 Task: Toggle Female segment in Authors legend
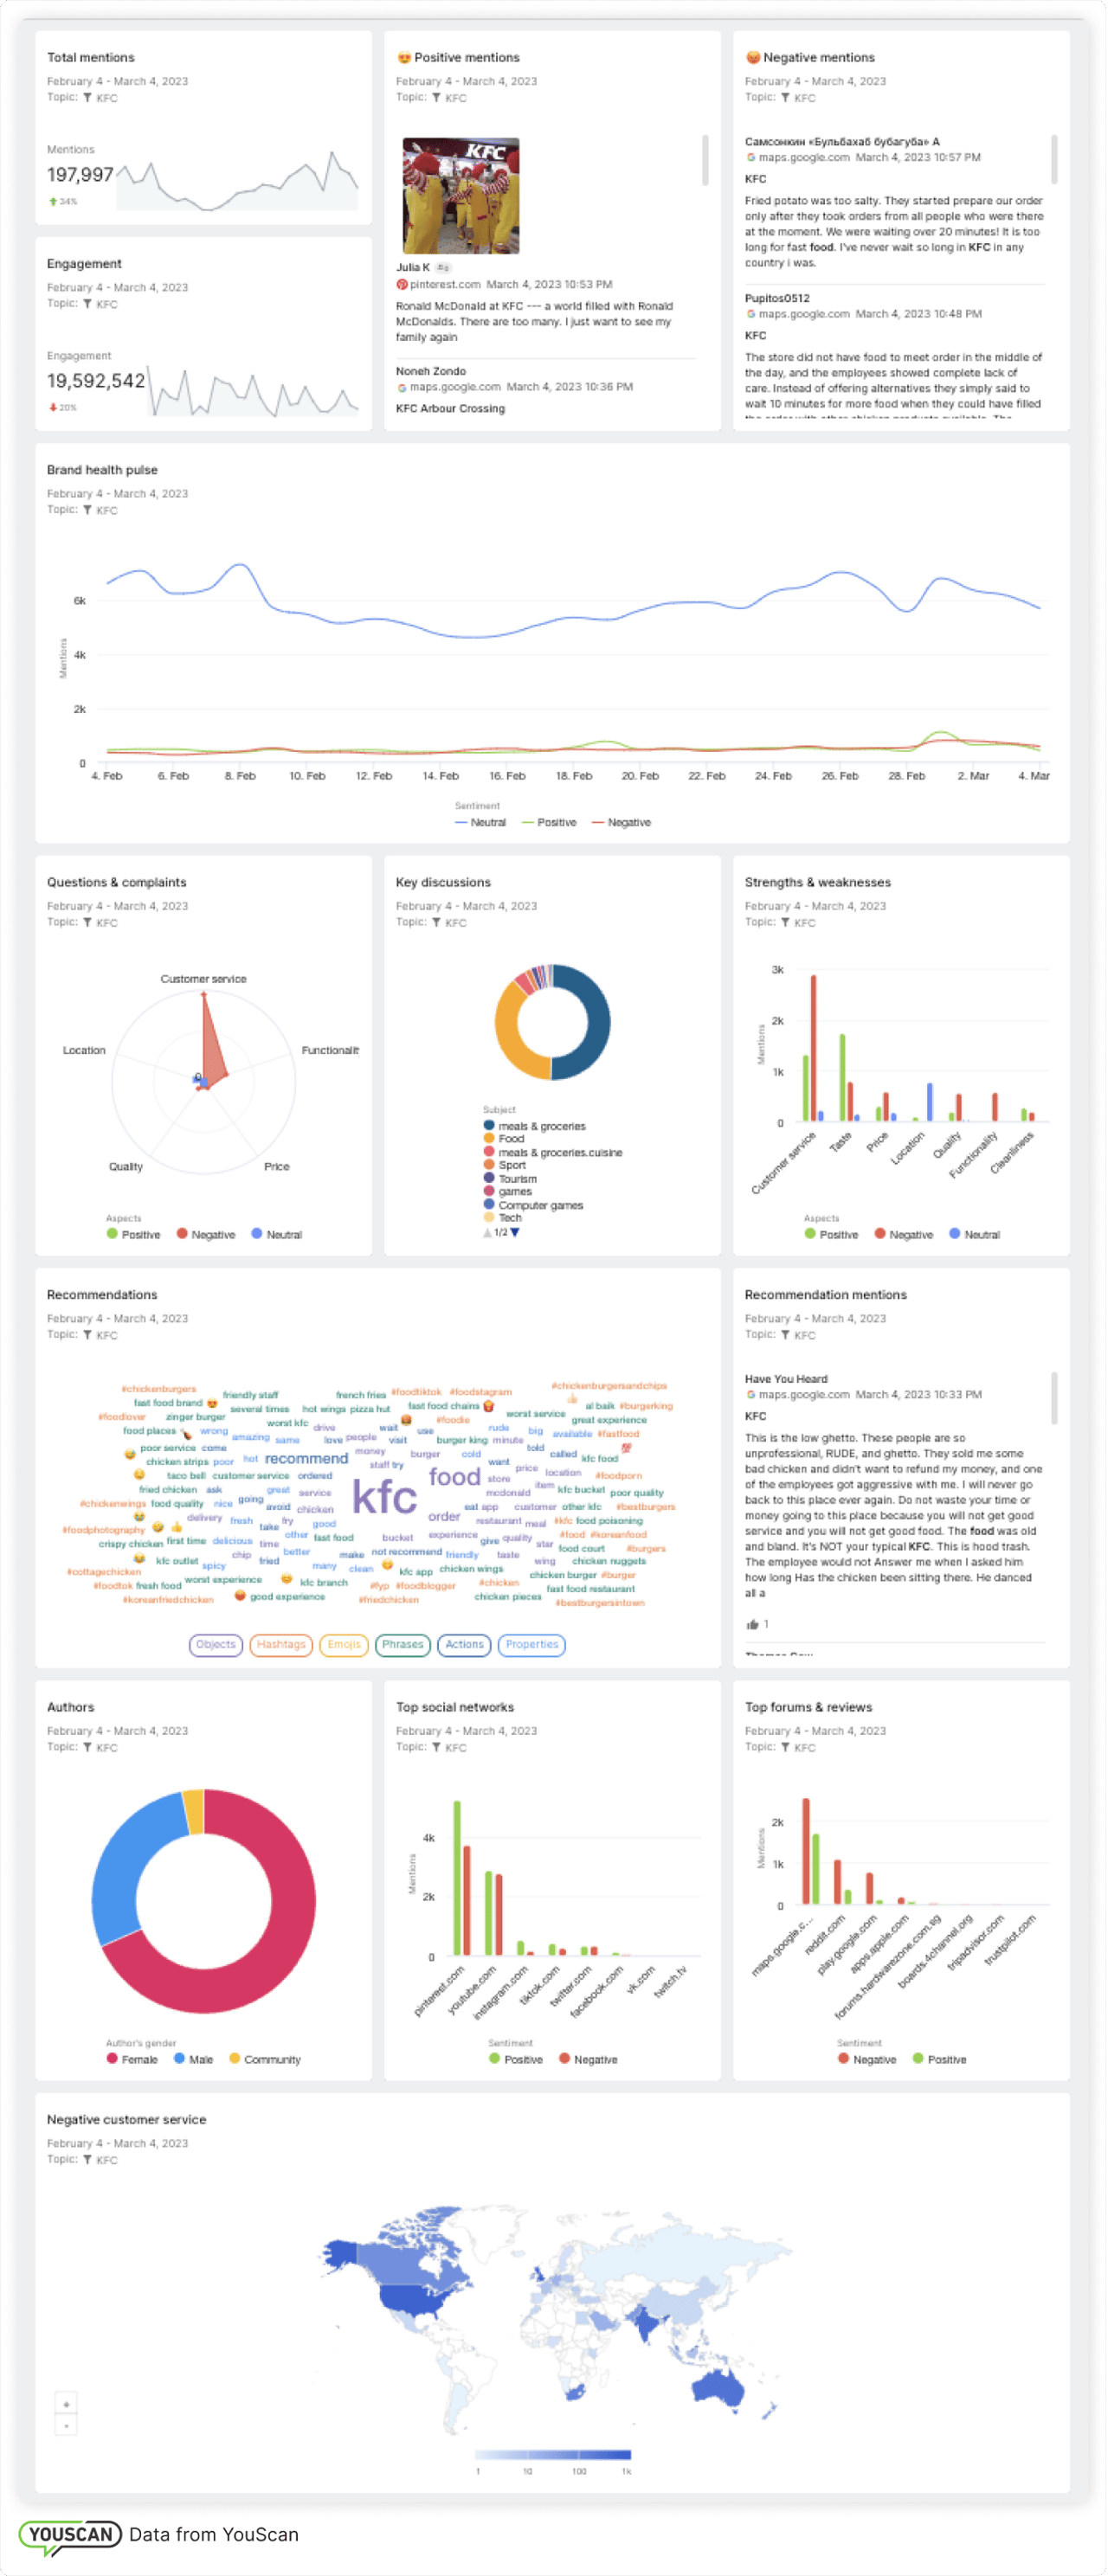(132, 2060)
